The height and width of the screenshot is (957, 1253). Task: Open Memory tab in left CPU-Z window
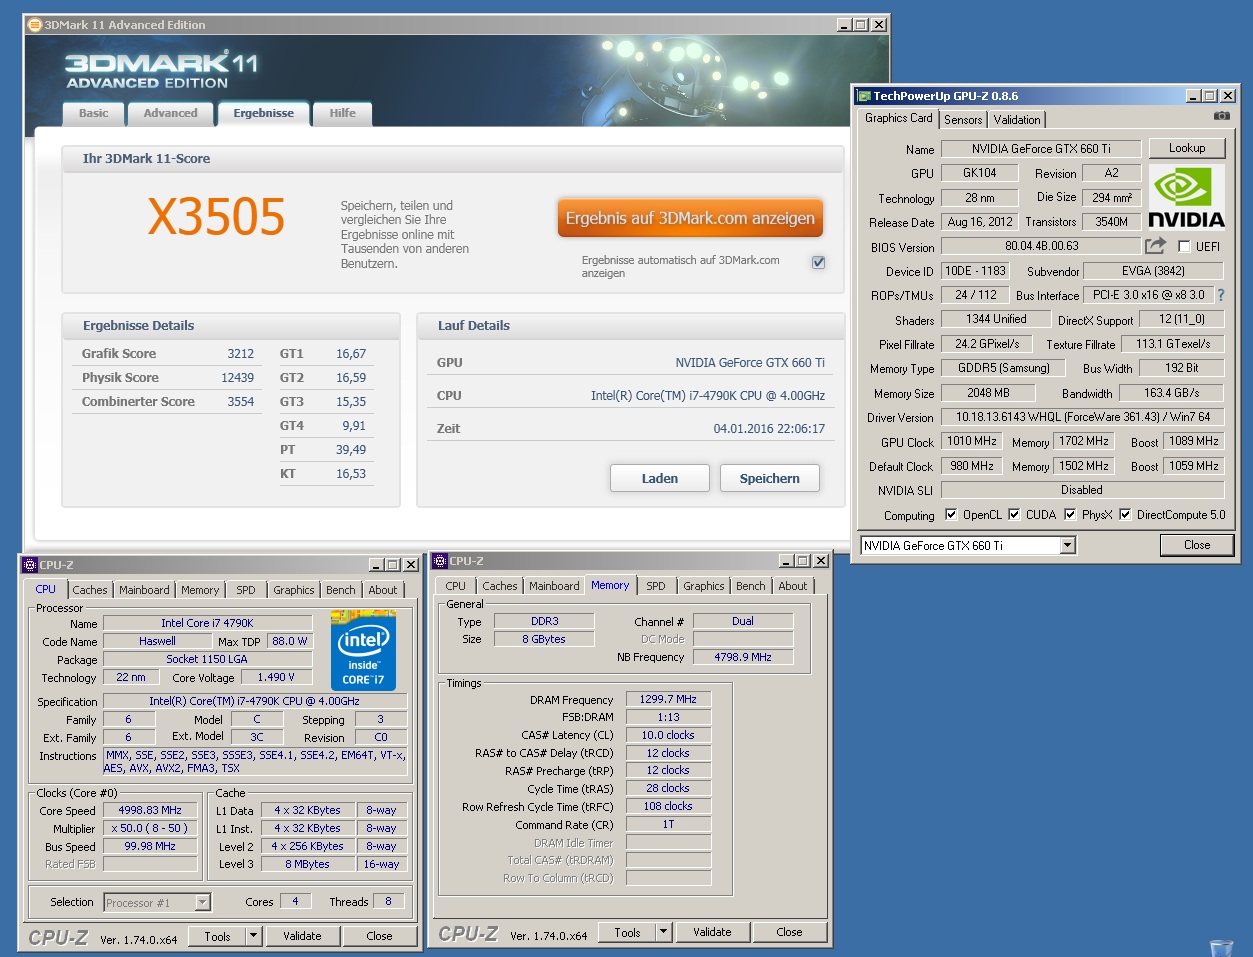(x=200, y=590)
